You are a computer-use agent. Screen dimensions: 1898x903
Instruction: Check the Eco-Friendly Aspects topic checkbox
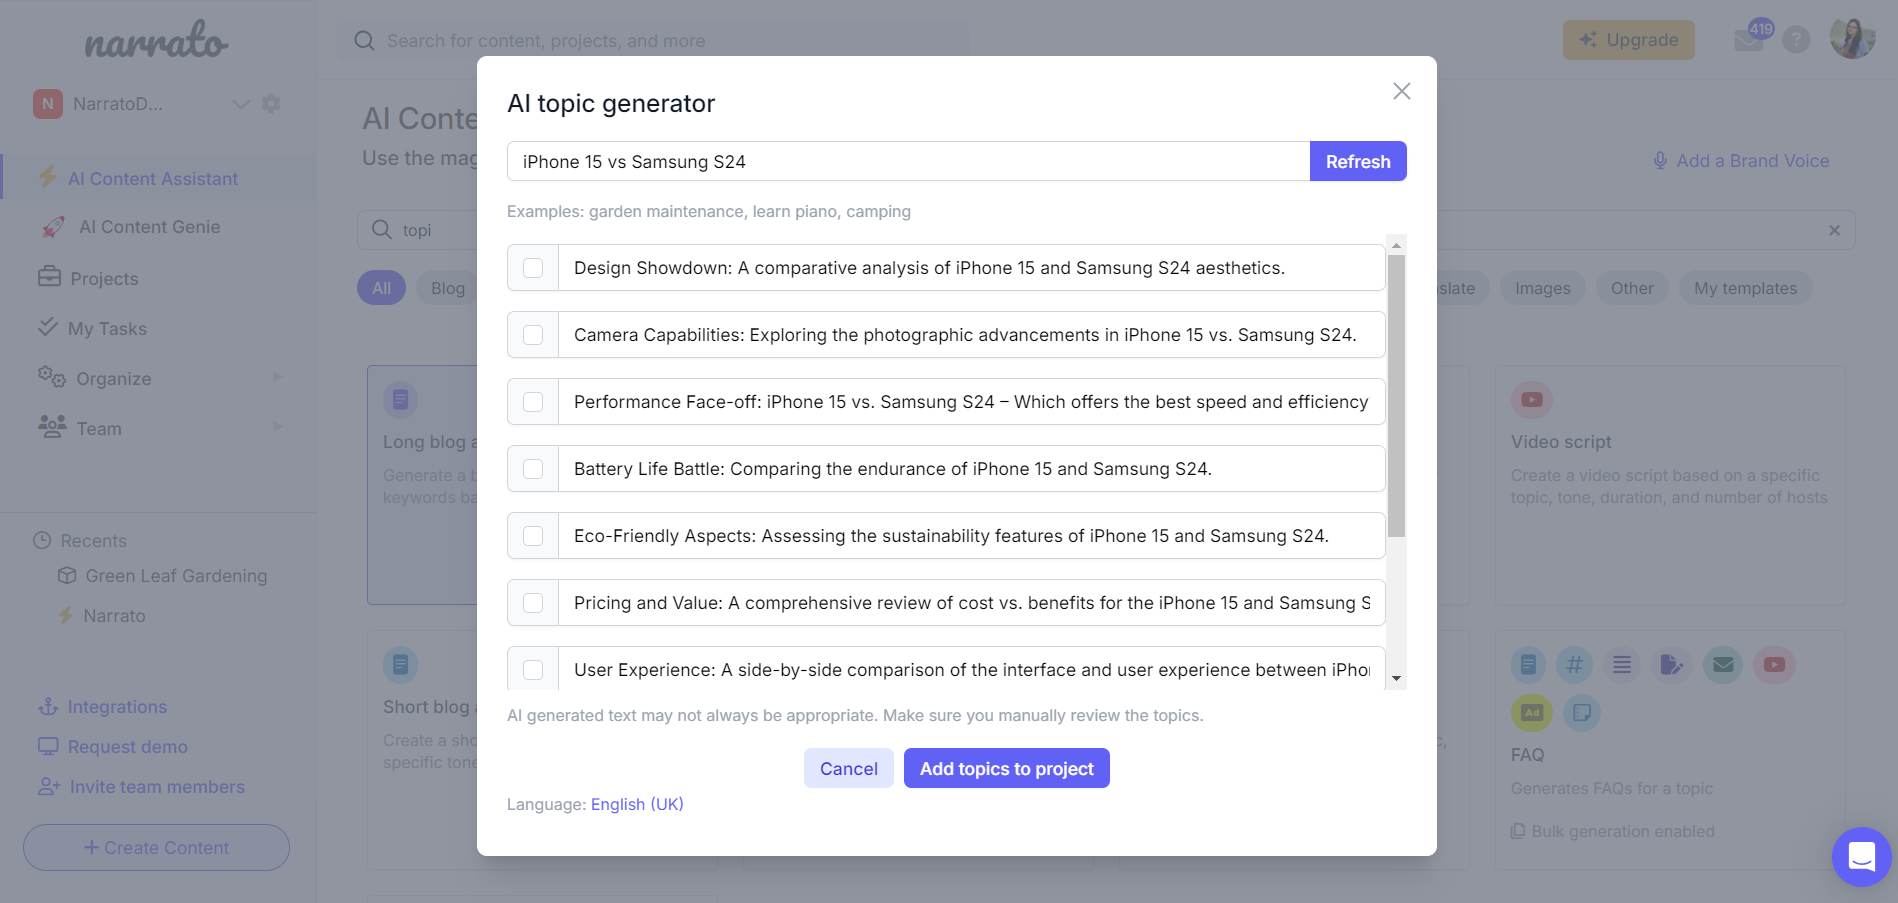coord(533,536)
